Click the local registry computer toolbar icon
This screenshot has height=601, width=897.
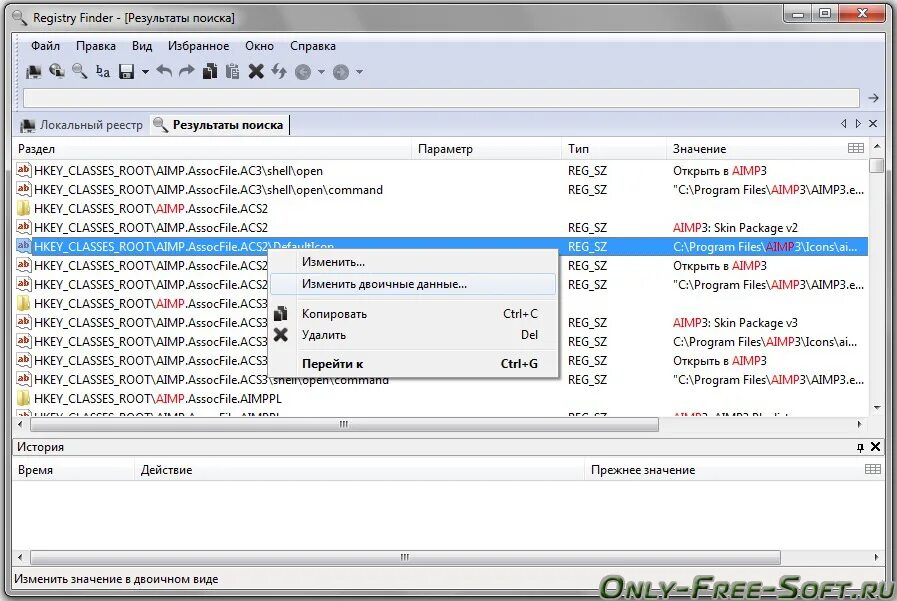34,71
